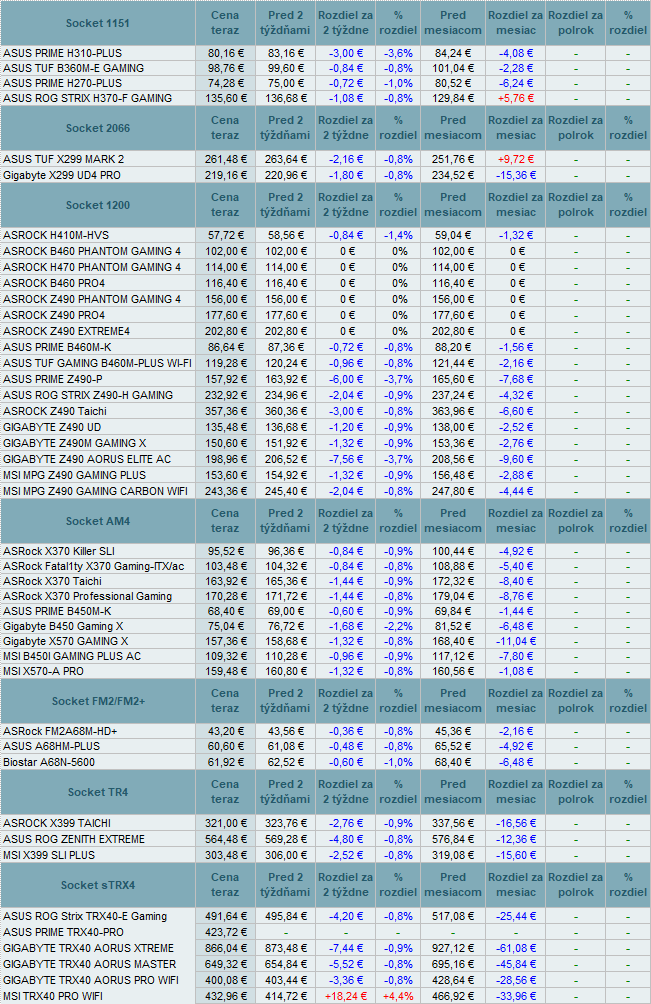Select the ASUS PRIME H270-PLUS motherboard name
651x1004 pixels.
point(62,83)
